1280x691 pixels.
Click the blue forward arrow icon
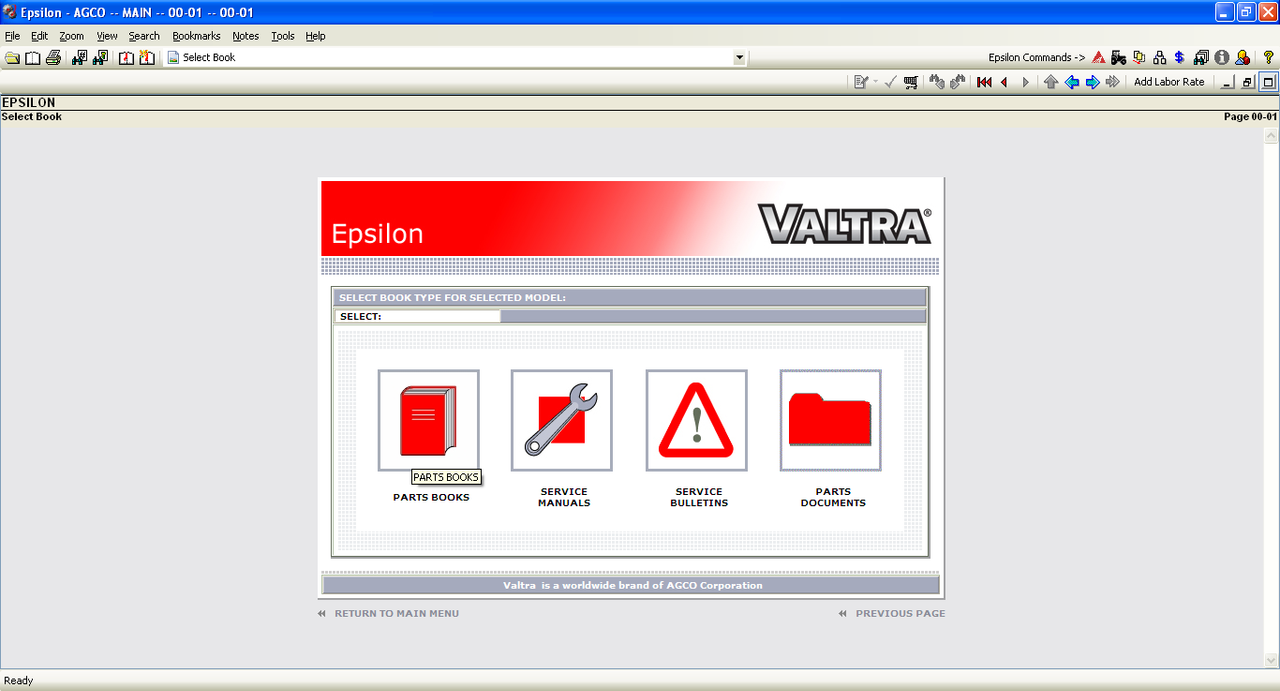(1092, 82)
